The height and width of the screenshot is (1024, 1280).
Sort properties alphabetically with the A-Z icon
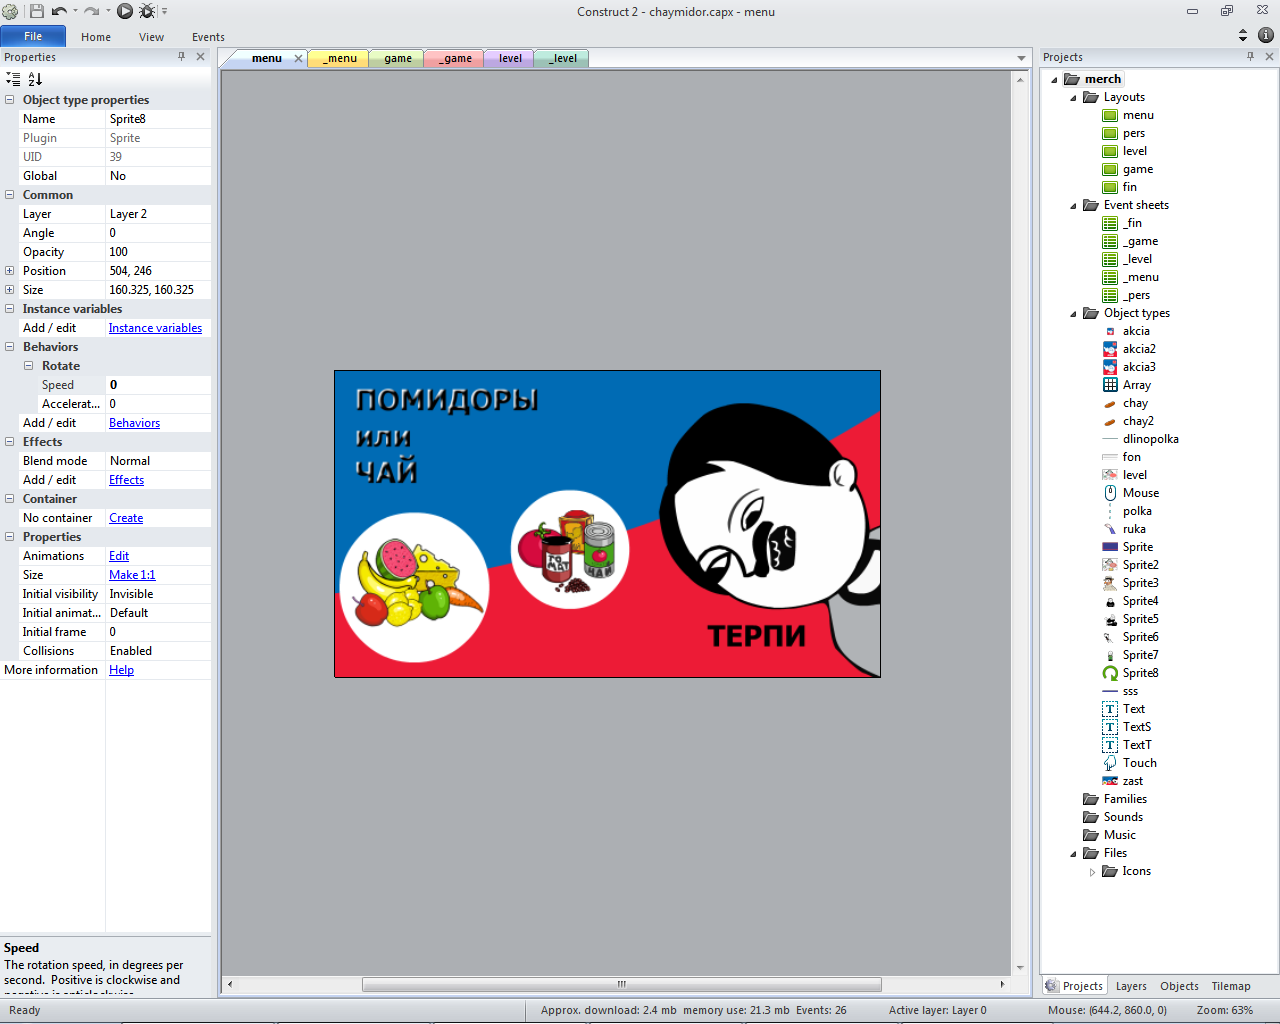tap(35, 79)
